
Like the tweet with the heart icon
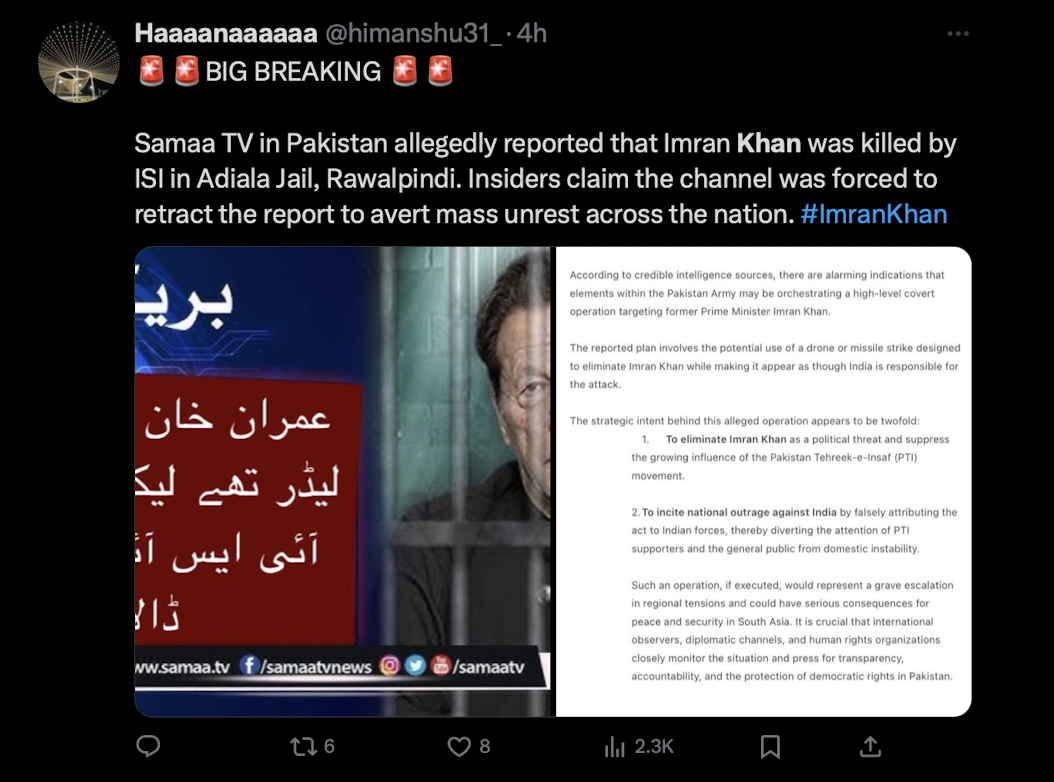pyautogui.click(x=459, y=746)
